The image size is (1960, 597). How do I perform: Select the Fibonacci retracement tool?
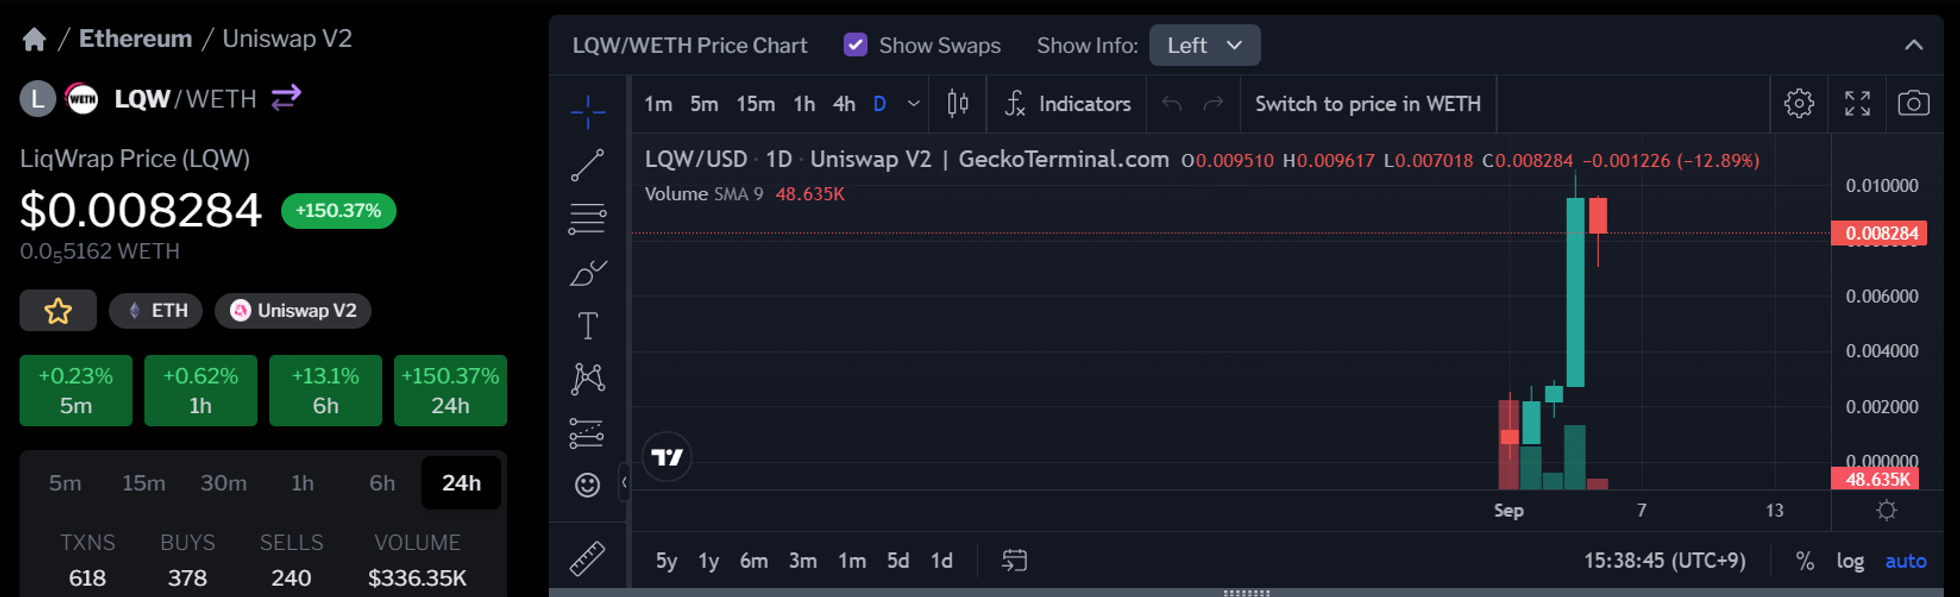[588, 219]
